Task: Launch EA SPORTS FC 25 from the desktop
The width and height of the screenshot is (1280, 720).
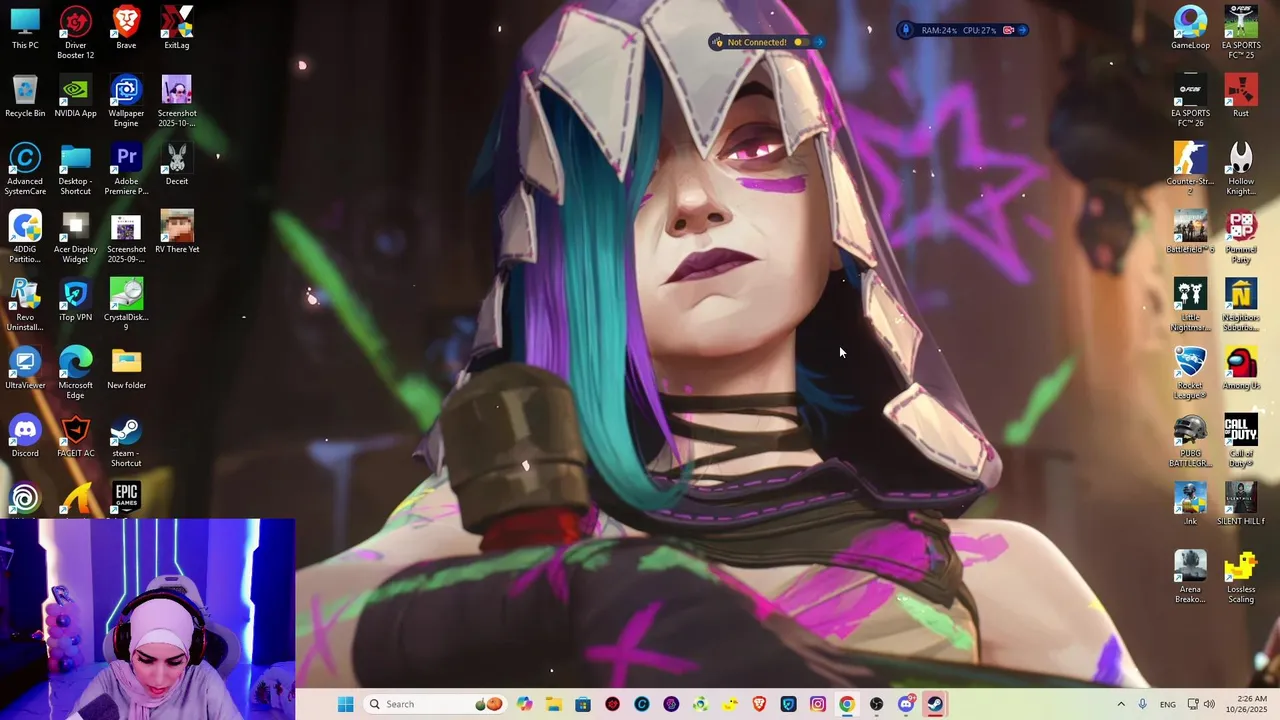Action: click(x=1241, y=32)
